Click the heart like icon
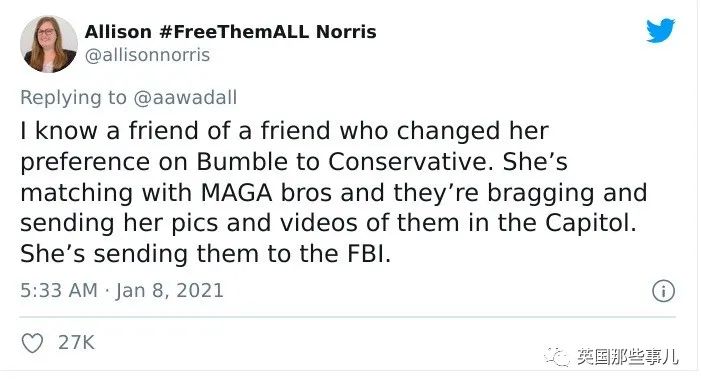 pos(33,343)
